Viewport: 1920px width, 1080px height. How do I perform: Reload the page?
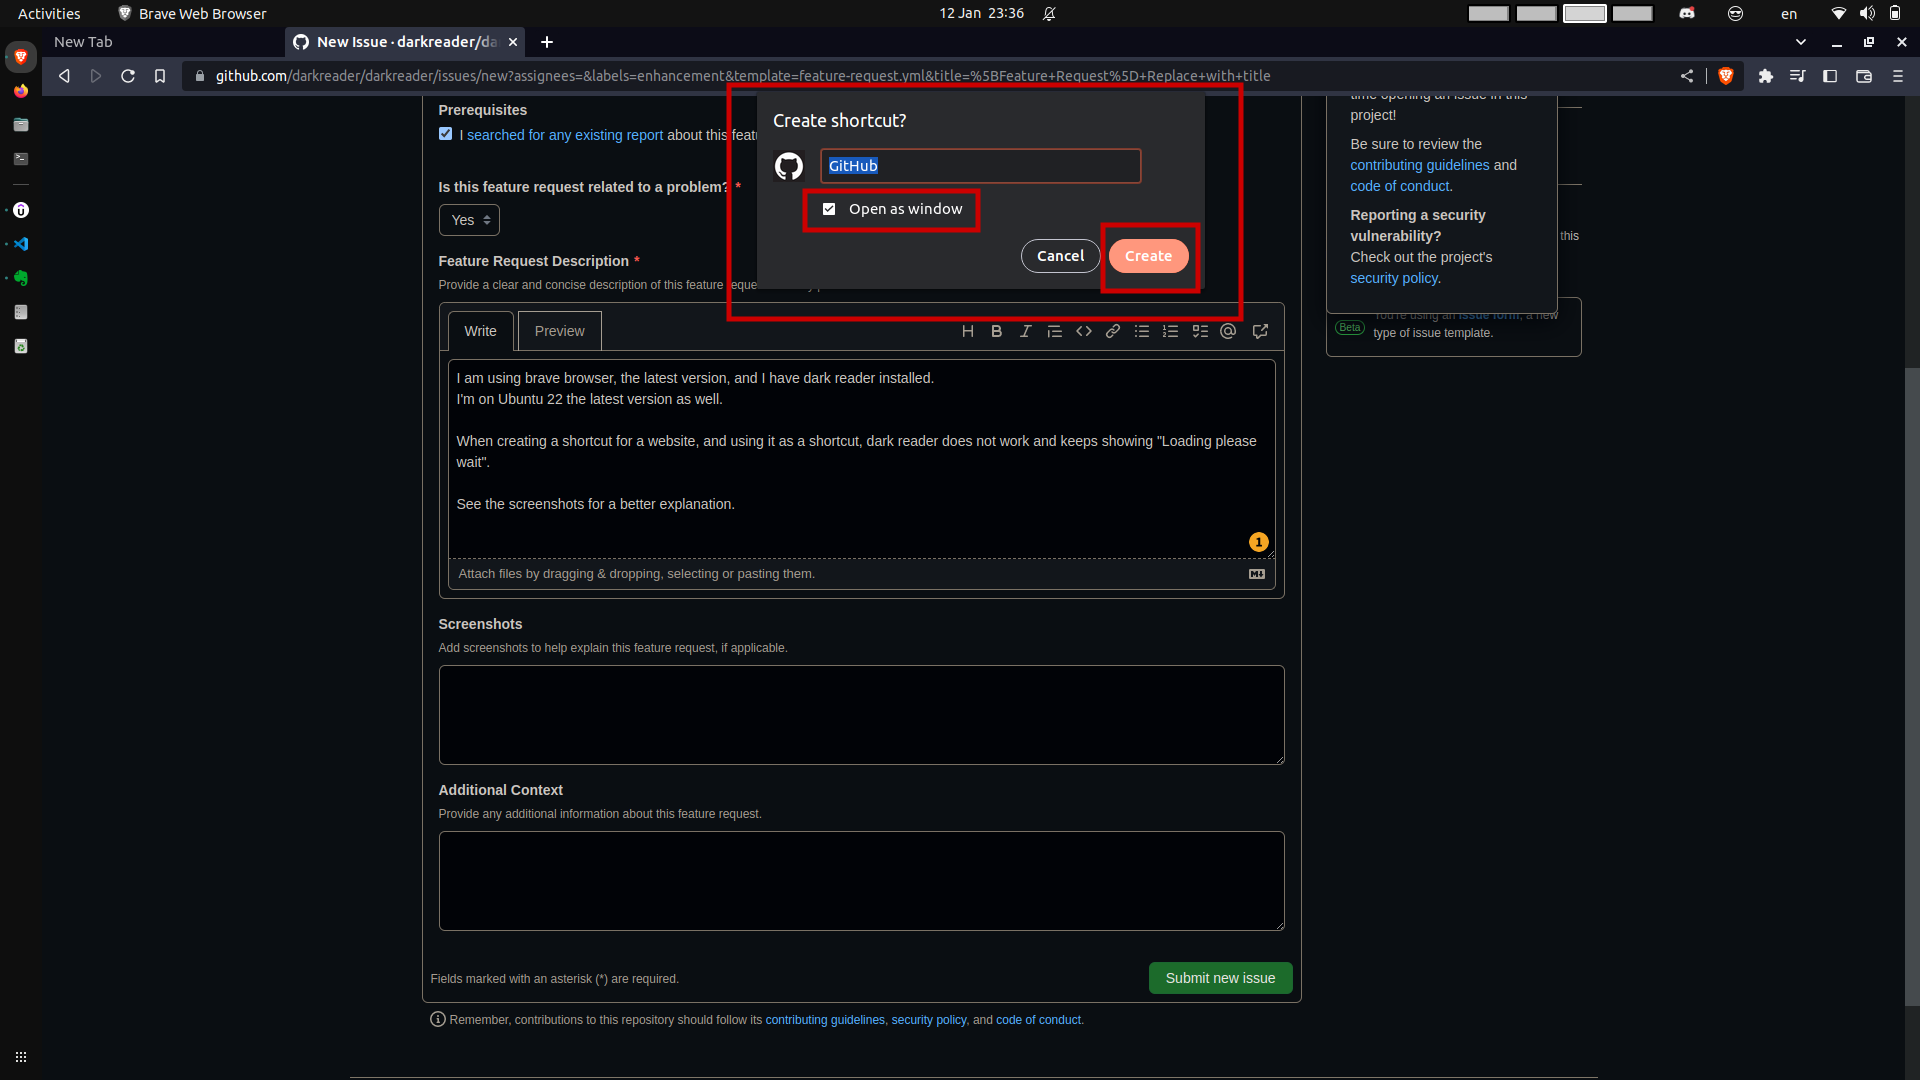tap(128, 76)
